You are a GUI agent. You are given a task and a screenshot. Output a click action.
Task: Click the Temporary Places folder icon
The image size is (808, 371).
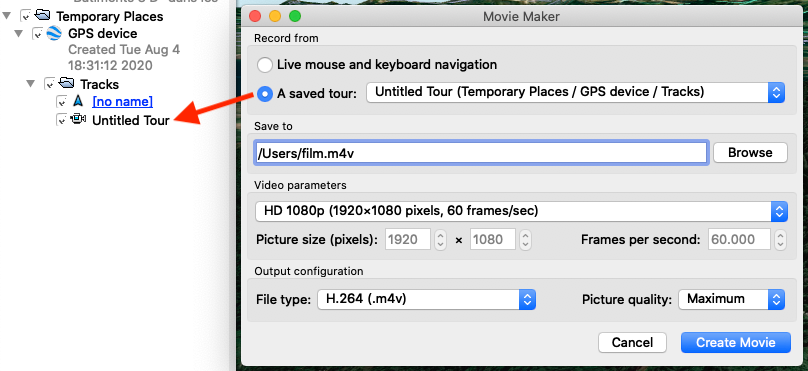[43, 16]
